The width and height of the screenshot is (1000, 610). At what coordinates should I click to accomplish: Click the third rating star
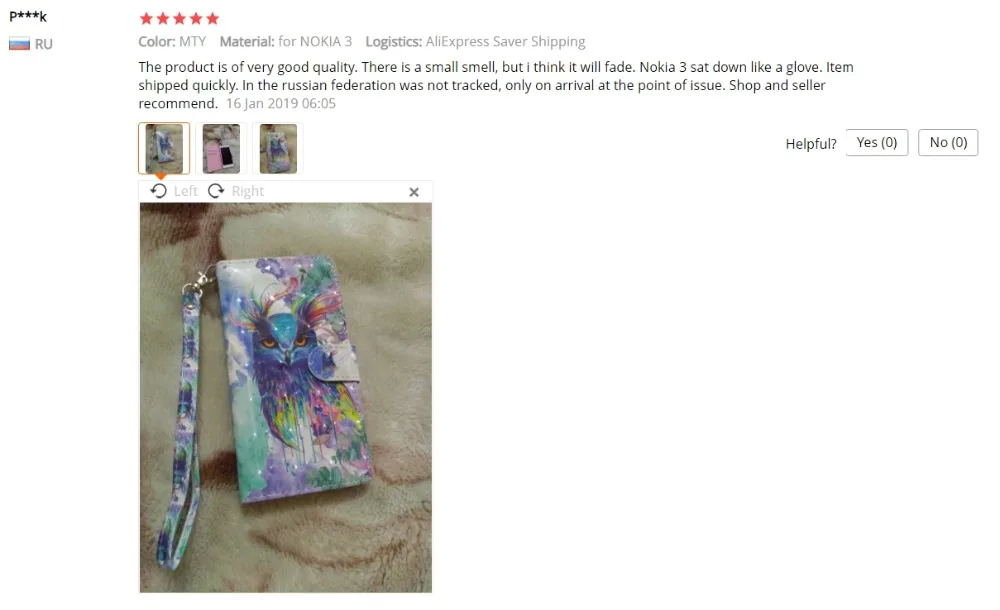179,19
